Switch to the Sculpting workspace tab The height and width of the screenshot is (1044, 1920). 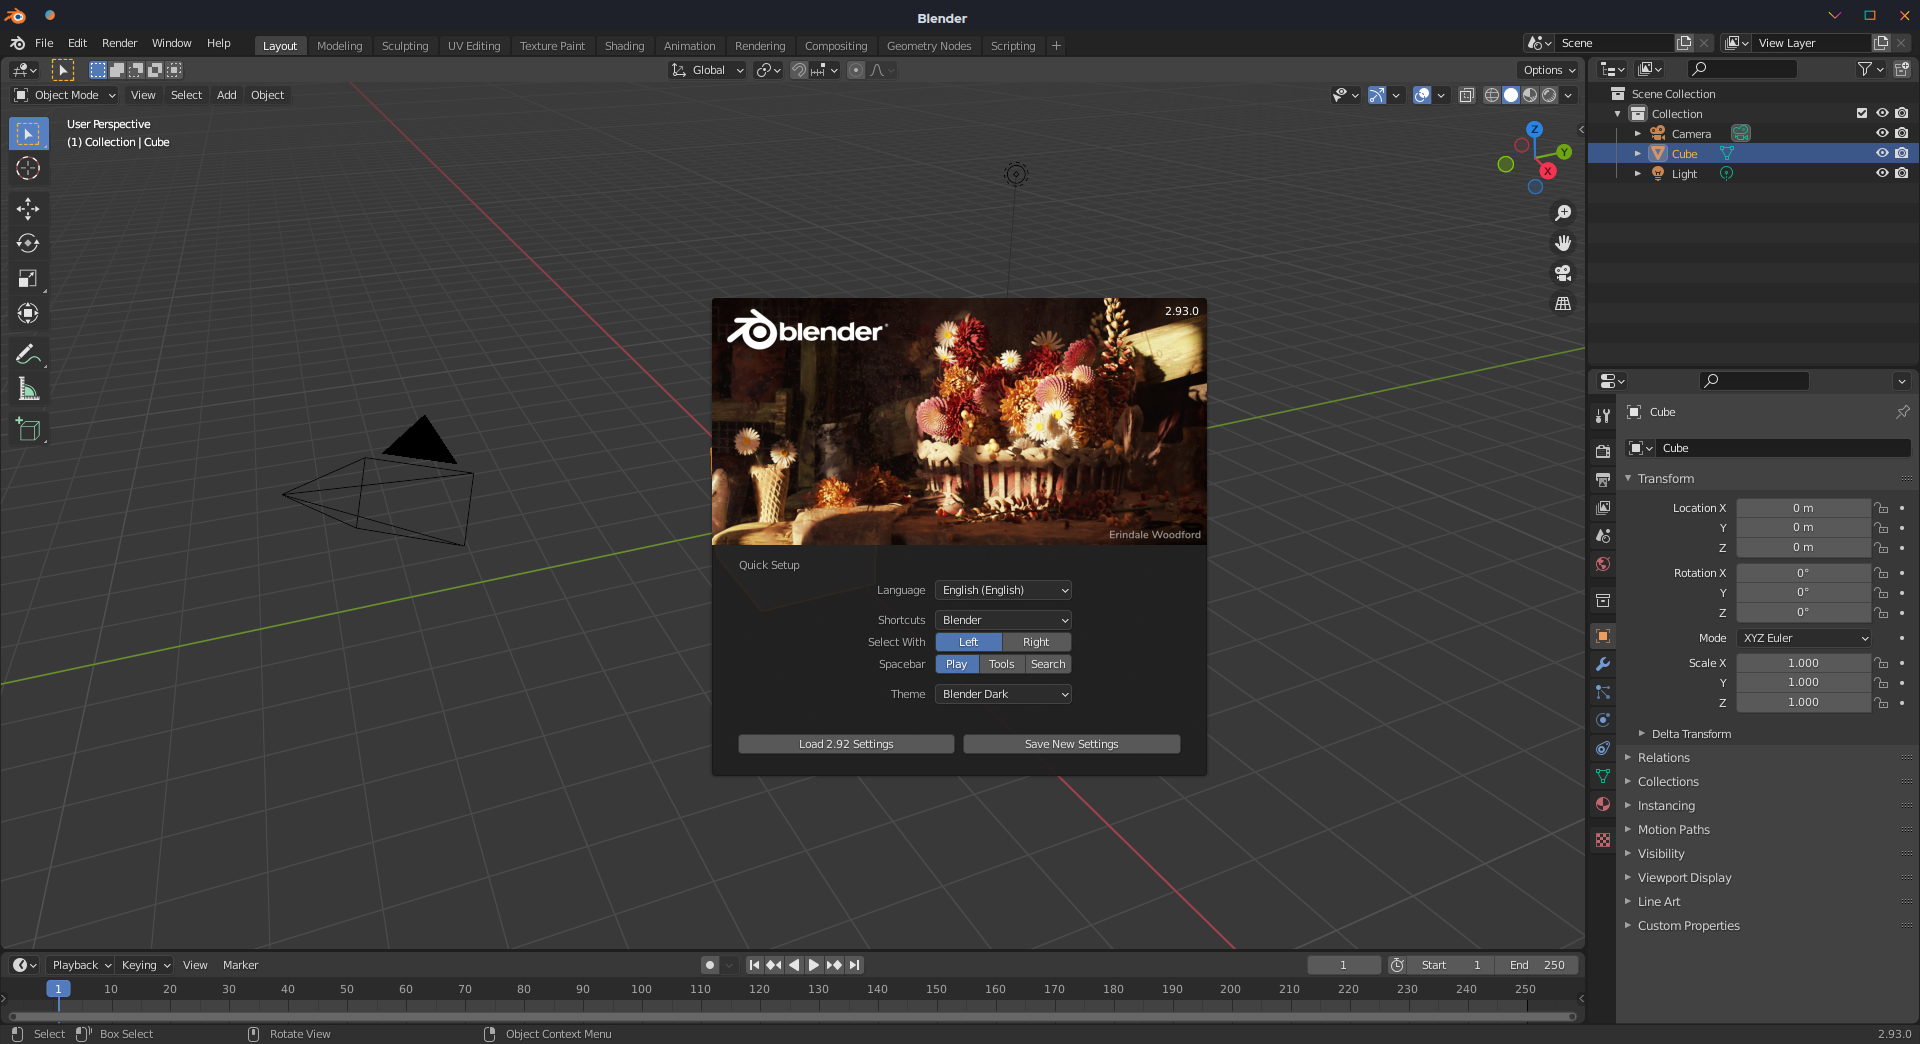(404, 46)
